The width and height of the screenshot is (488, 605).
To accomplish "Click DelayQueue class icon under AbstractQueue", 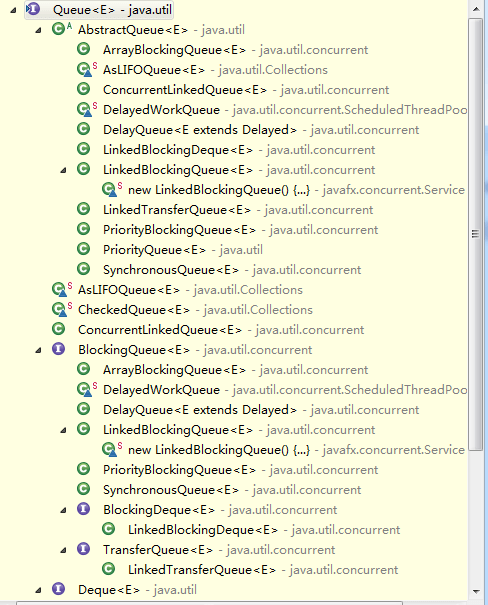I will click(83, 129).
